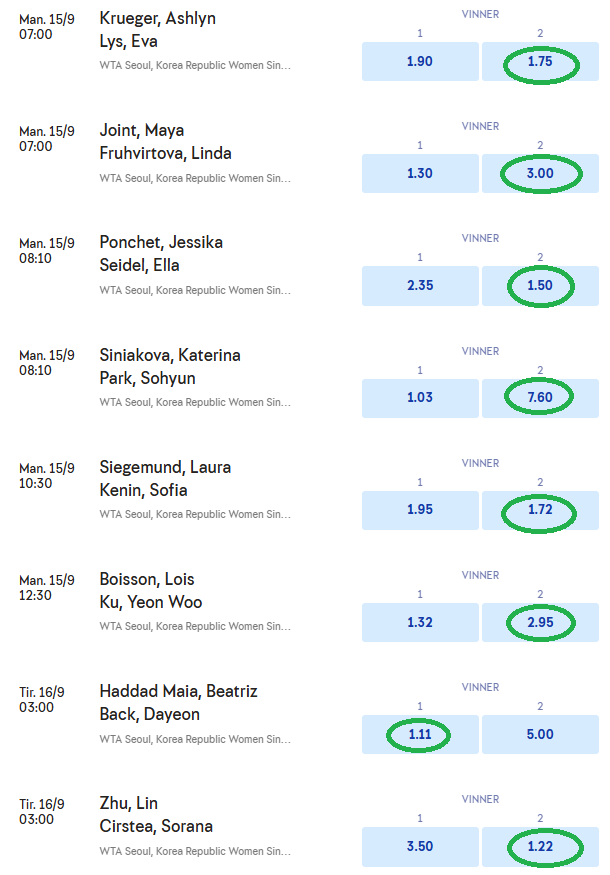Select the 2.95 odds for Ku, Yeon Woo
Viewport: 610px width, 875px height.
[540, 622]
